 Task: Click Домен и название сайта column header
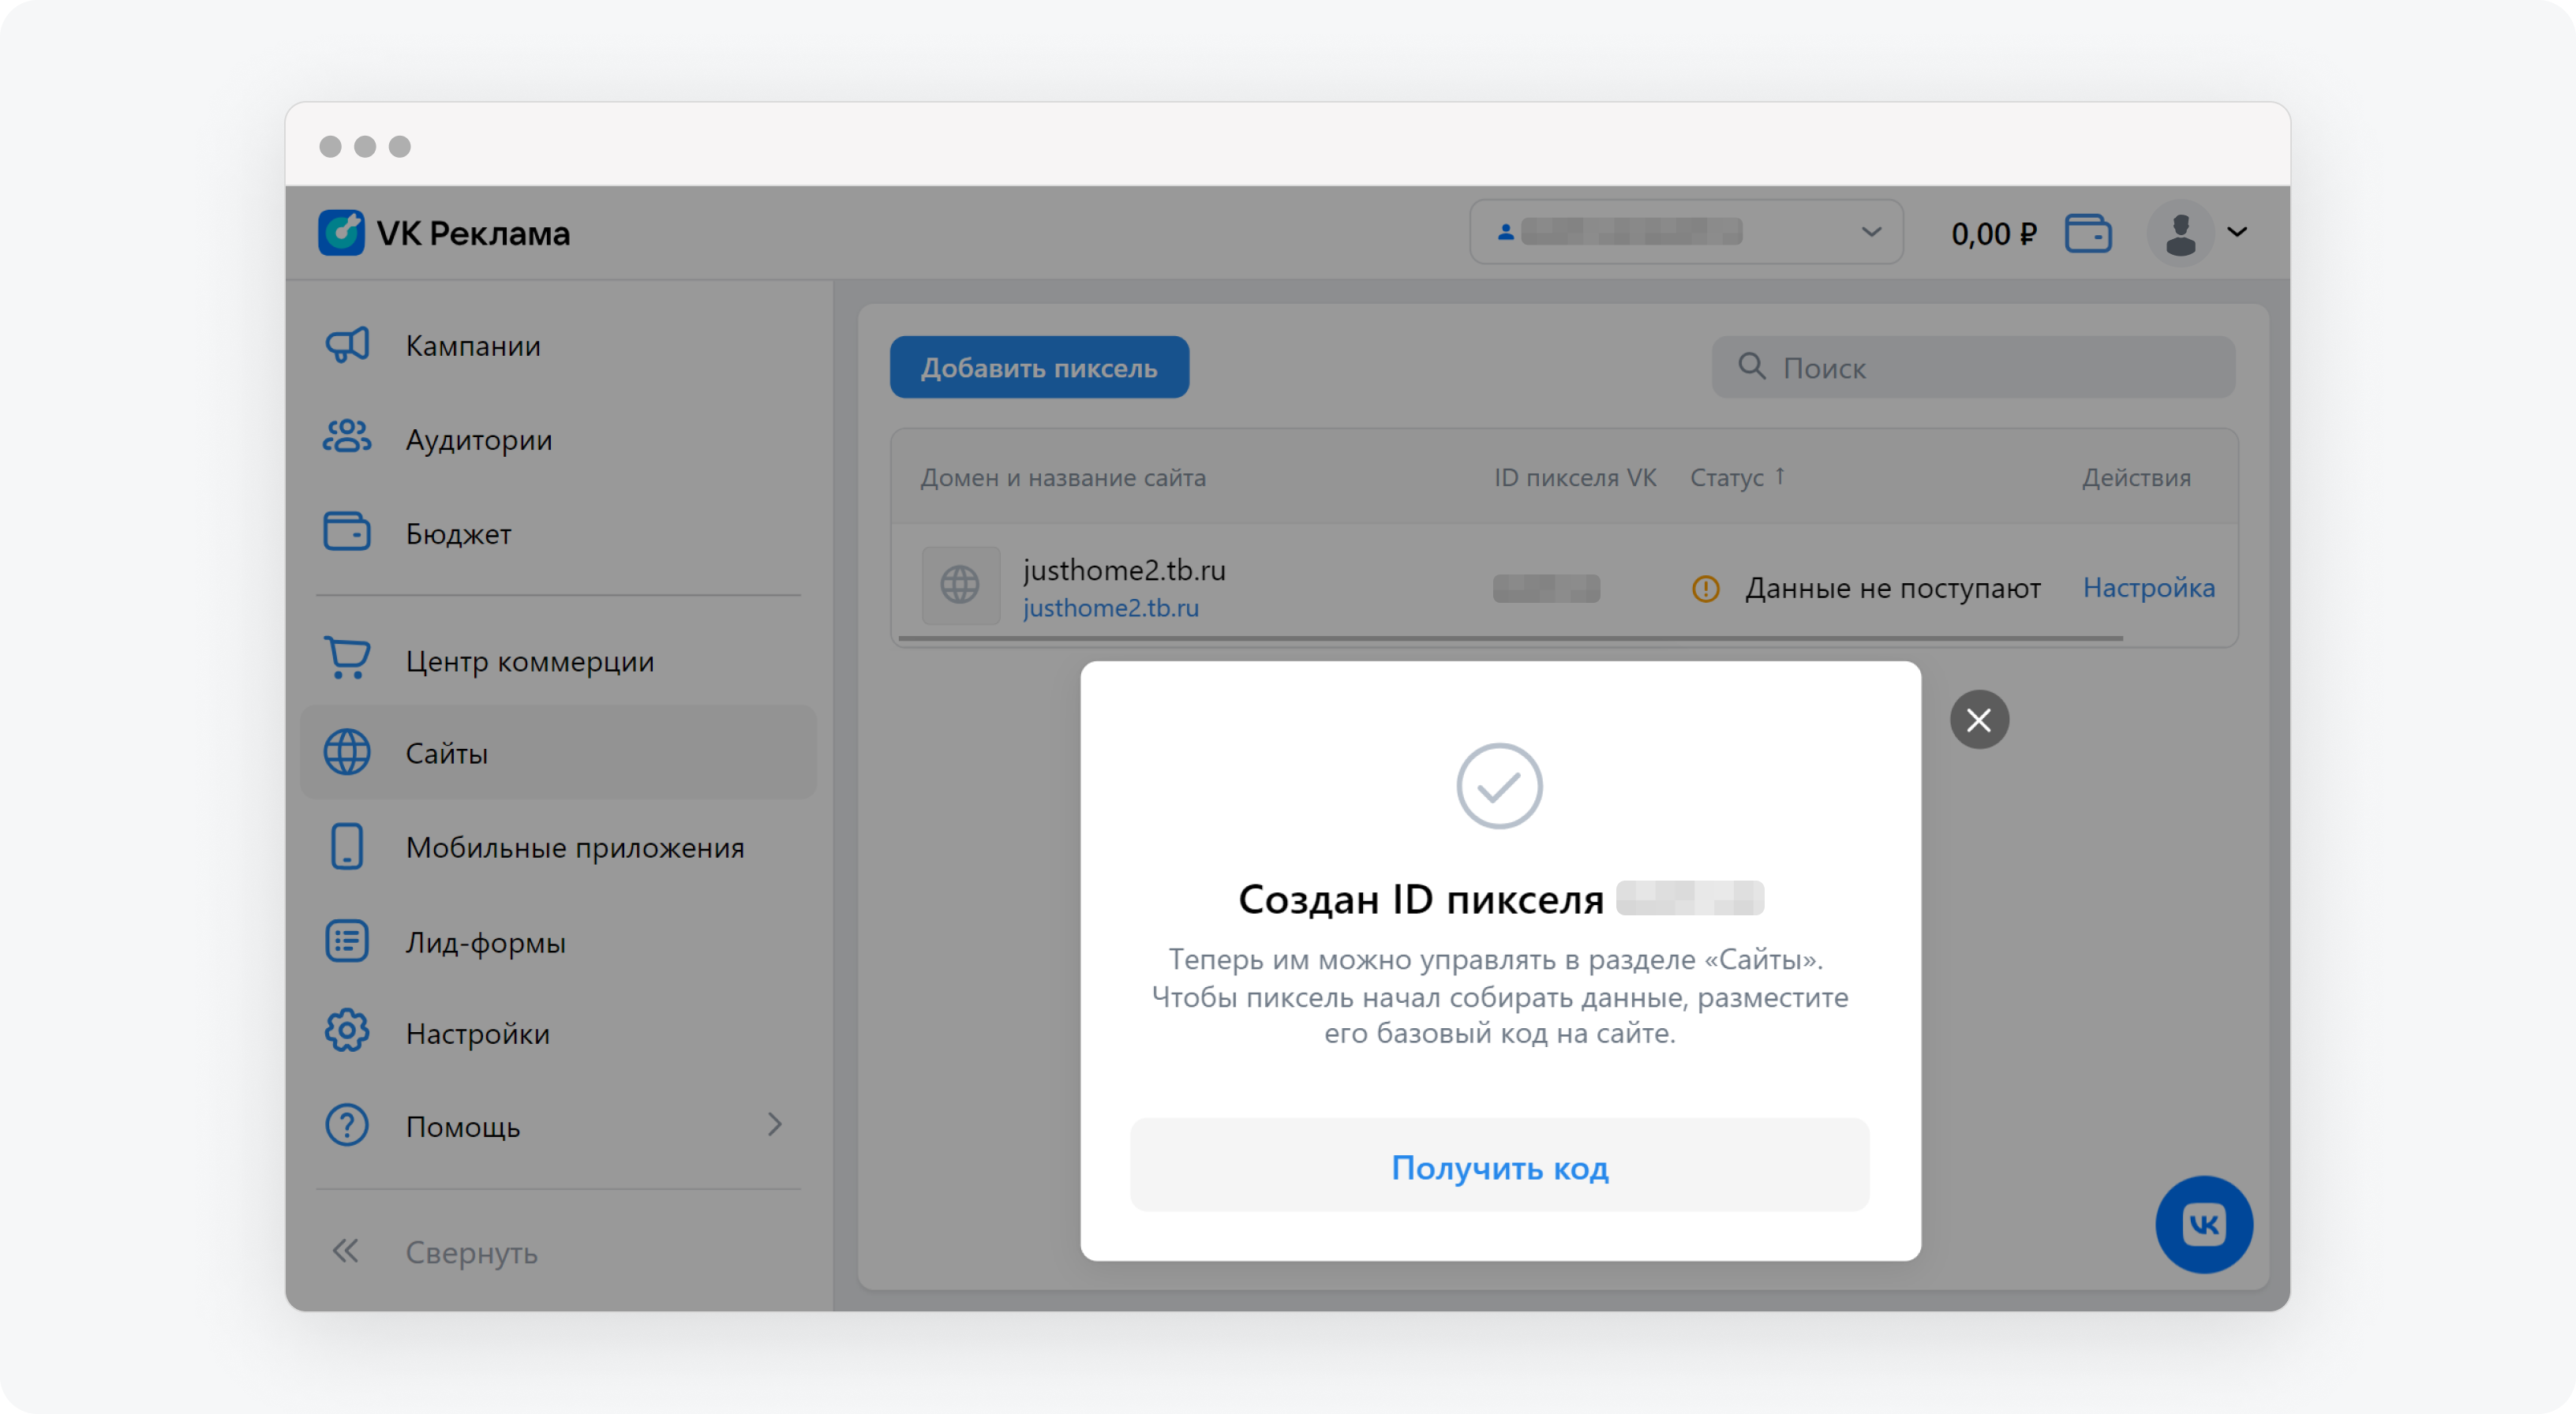click(x=1063, y=477)
